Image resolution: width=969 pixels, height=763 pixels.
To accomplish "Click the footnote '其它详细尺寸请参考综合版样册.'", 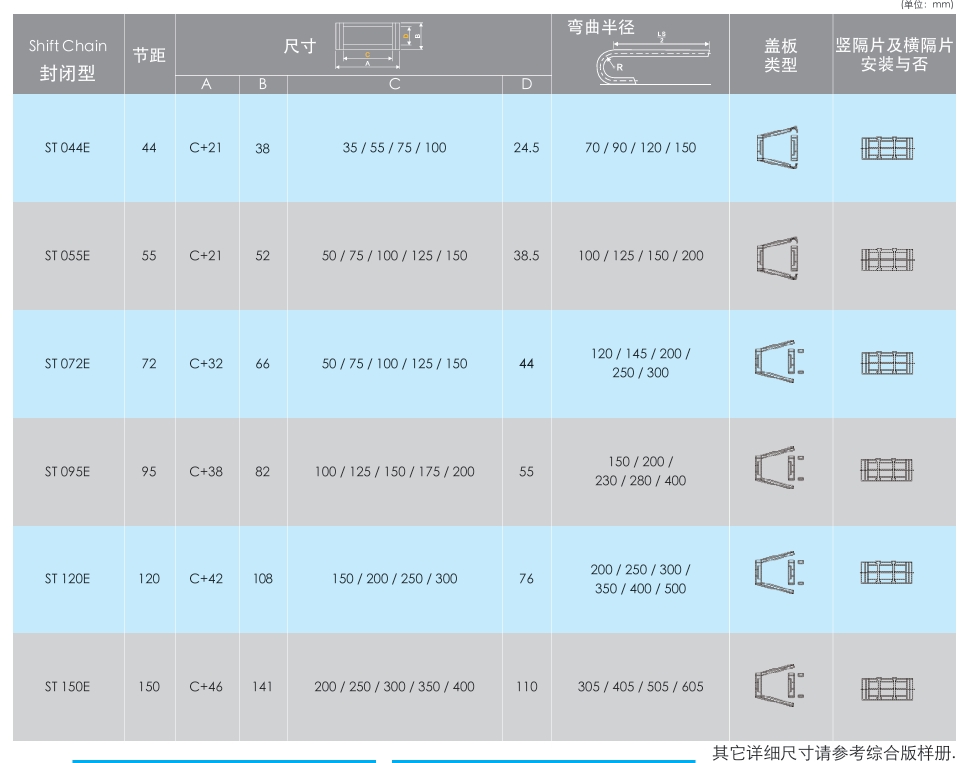I will point(834,752).
